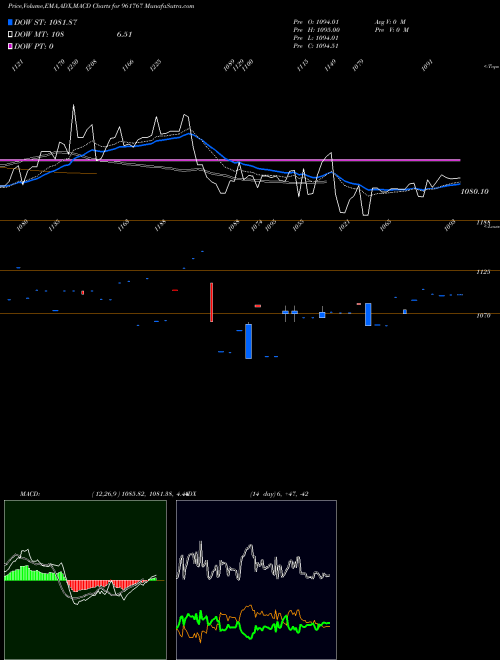Click the tall red candlestick
Image resolution: width=500 pixels, height=660 pixels.
[211, 302]
